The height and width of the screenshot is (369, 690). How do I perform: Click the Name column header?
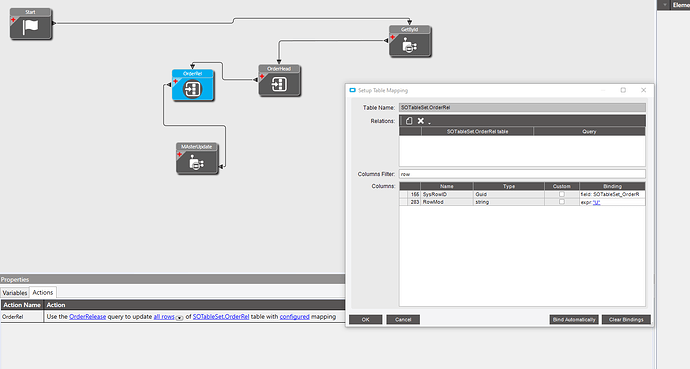pos(447,186)
